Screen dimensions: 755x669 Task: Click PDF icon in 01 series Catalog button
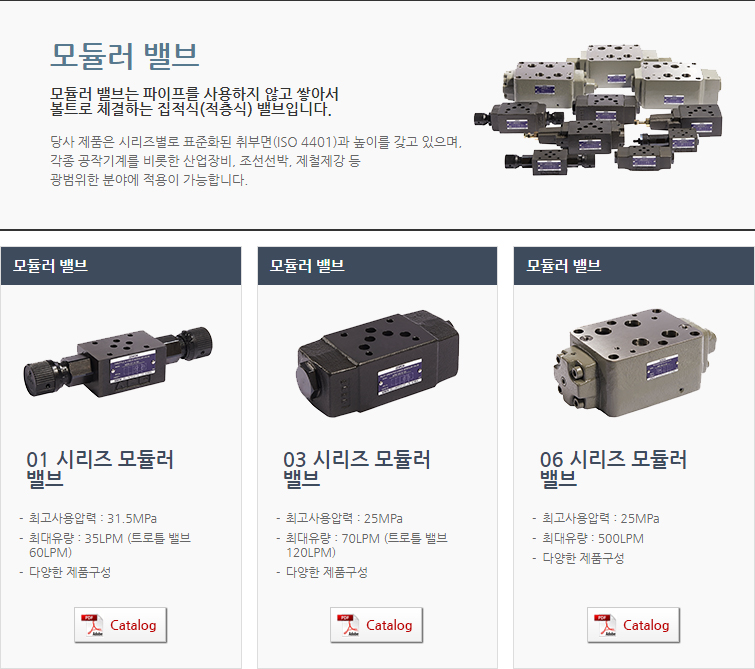(x=92, y=625)
